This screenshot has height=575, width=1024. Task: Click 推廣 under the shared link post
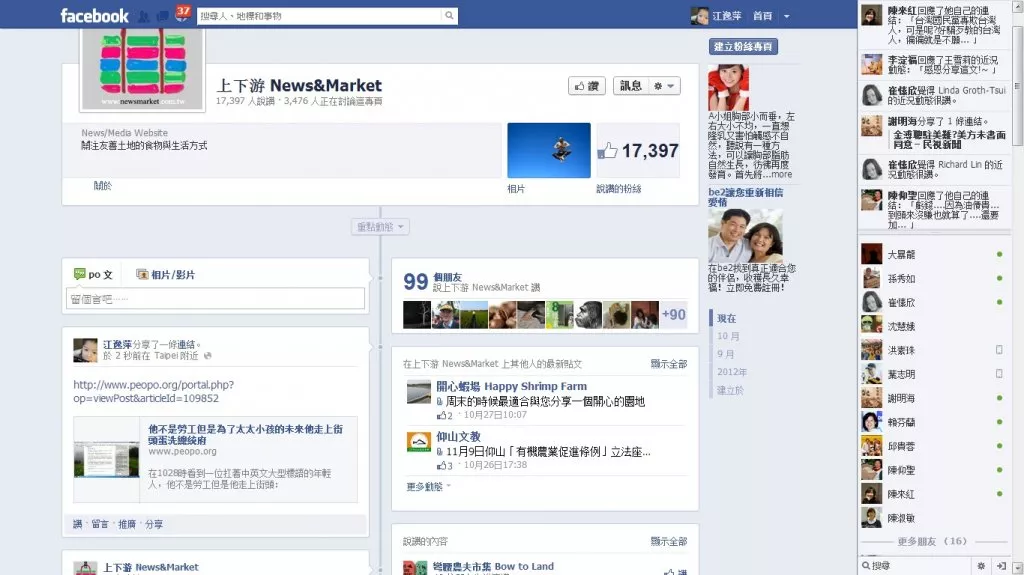point(127,524)
